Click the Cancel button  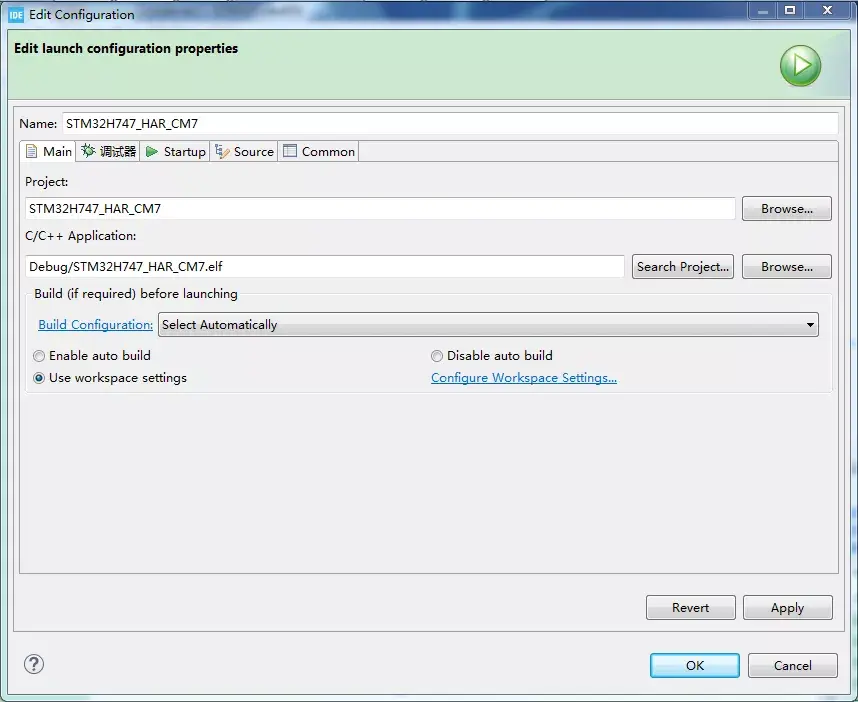point(792,666)
